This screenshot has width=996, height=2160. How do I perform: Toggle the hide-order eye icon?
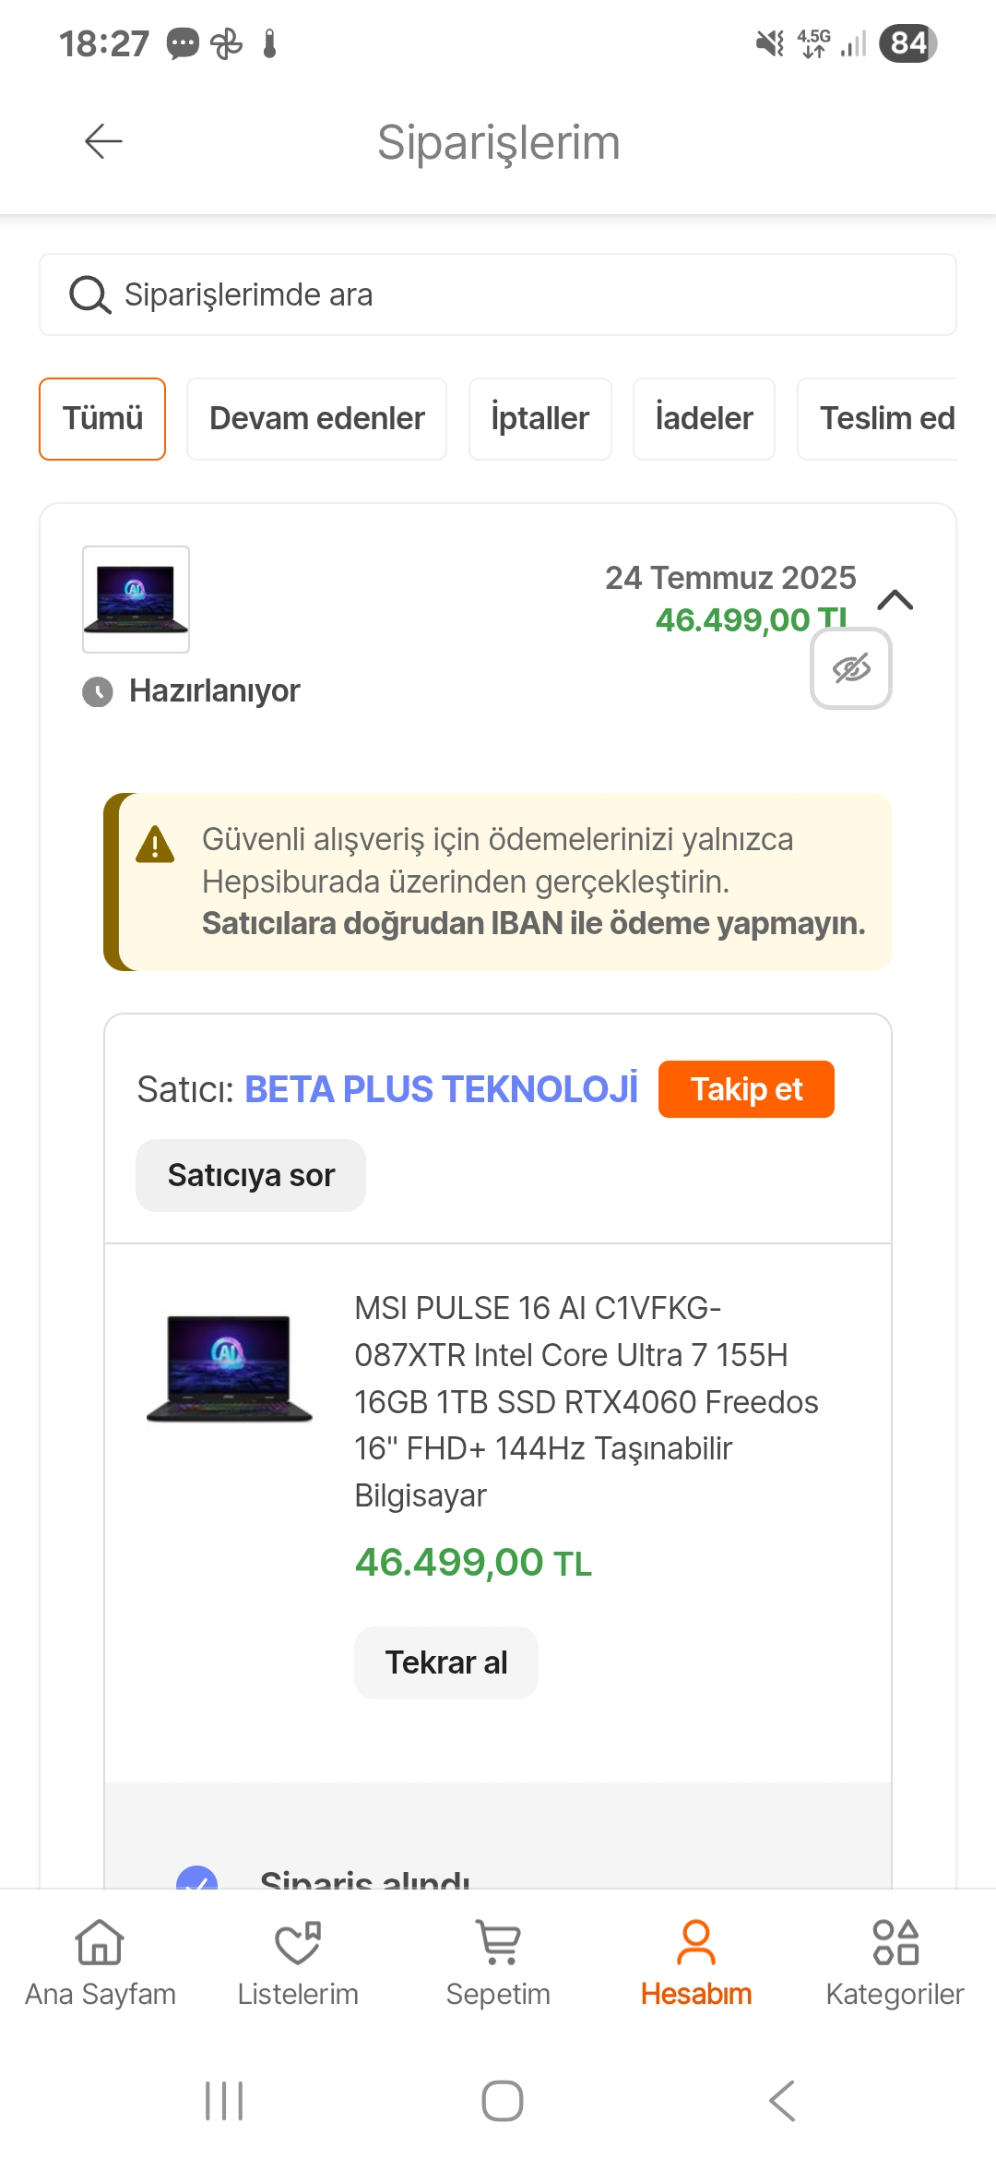click(x=851, y=668)
